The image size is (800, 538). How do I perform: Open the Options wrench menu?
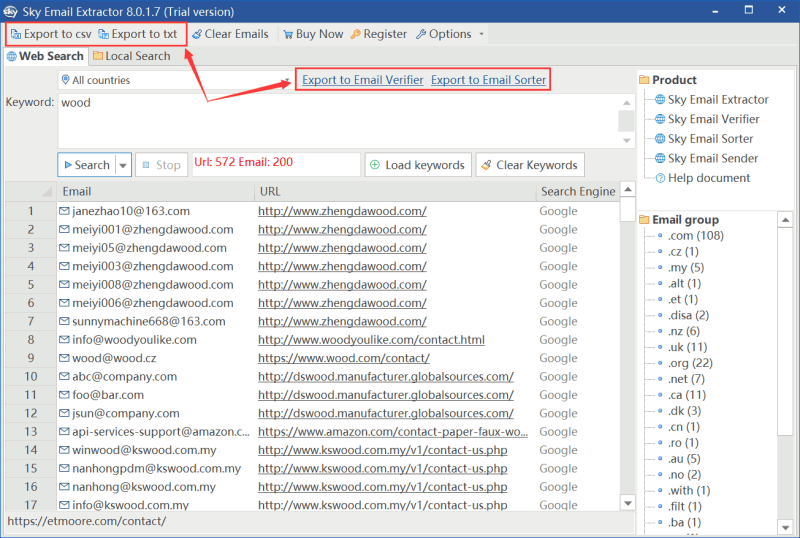444,34
